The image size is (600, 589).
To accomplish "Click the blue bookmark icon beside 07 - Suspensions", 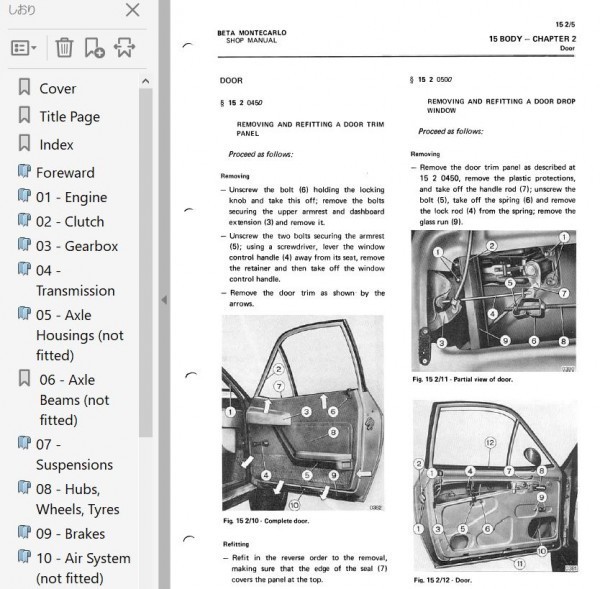I will [x=24, y=442].
